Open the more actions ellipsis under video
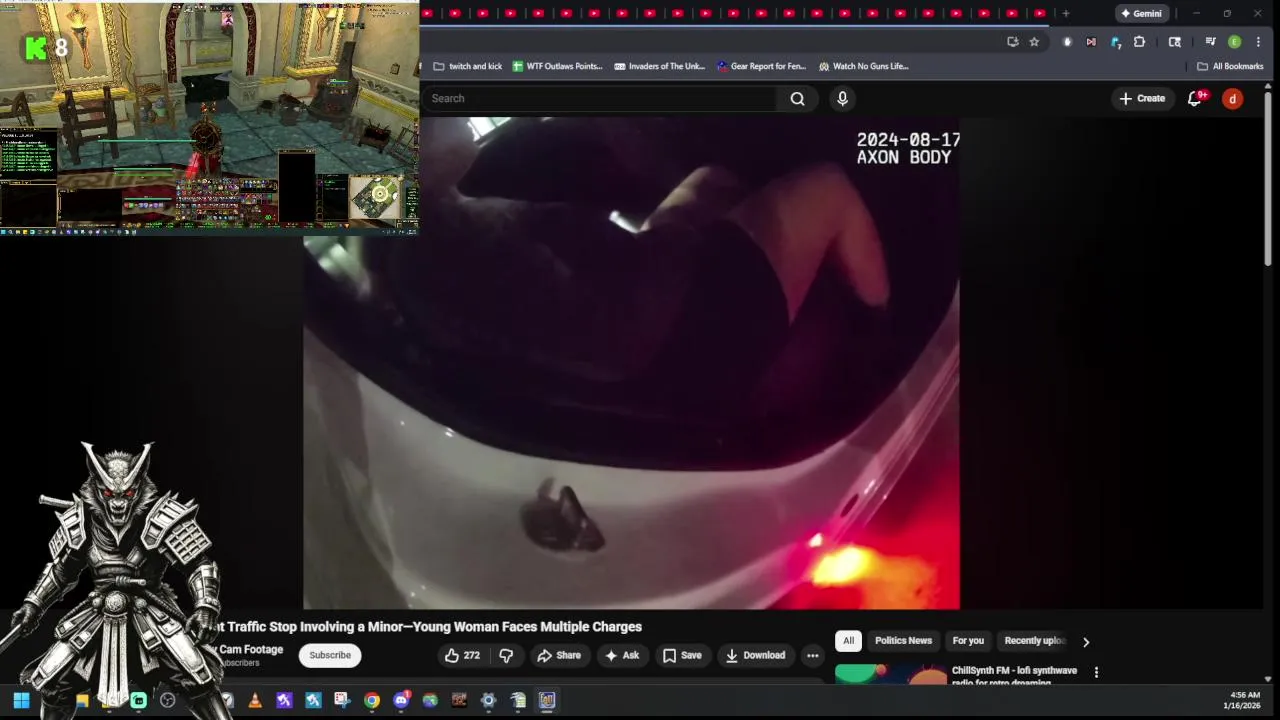 point(812,655)
